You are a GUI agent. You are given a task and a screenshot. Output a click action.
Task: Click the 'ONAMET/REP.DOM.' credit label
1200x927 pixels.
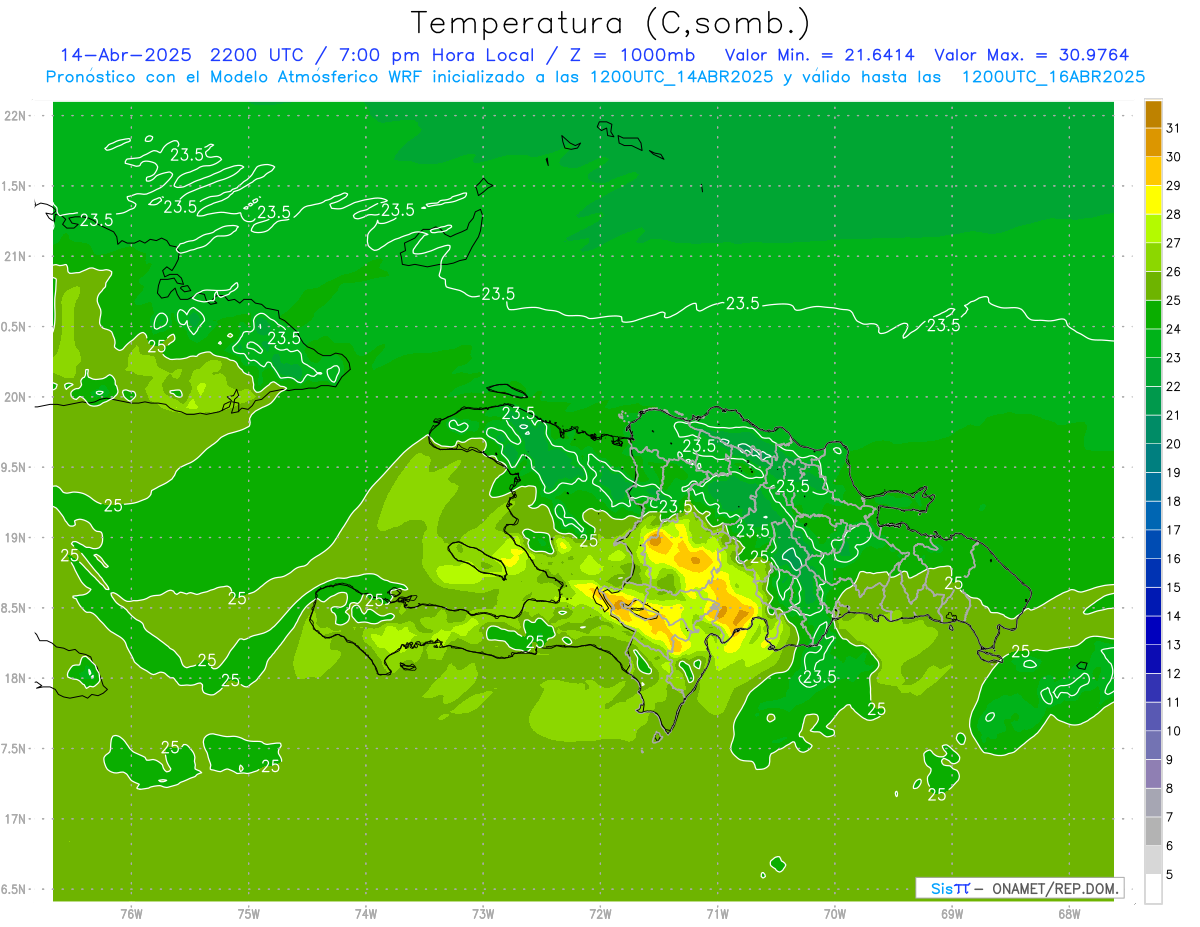[1055, 888]
